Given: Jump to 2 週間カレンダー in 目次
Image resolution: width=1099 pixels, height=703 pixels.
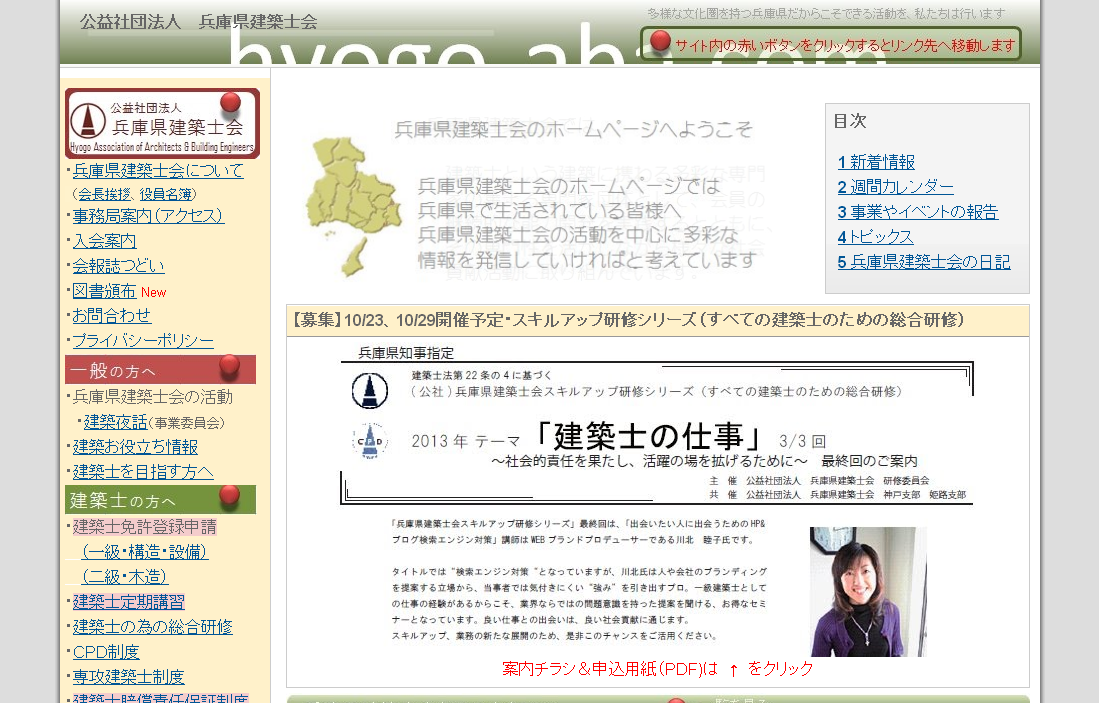Looking at the screenshot, I should pos(896,187).
